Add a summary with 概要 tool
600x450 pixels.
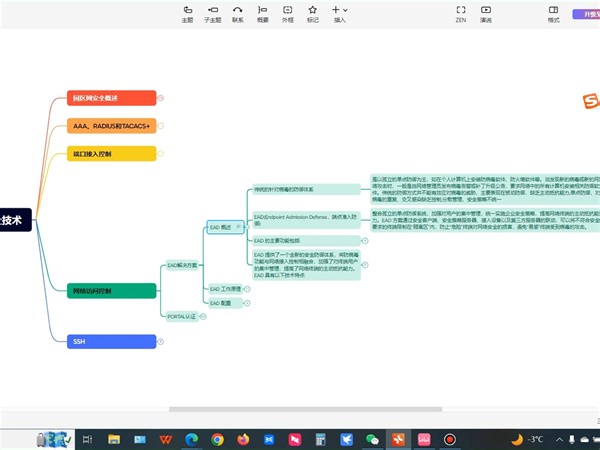(262, 14)
